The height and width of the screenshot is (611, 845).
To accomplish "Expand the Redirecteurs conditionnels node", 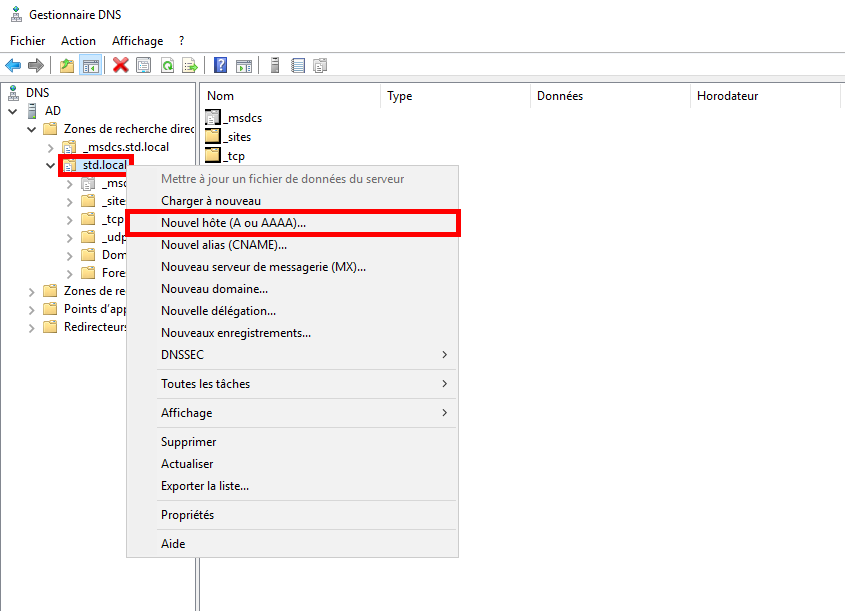I will point(31,327).
